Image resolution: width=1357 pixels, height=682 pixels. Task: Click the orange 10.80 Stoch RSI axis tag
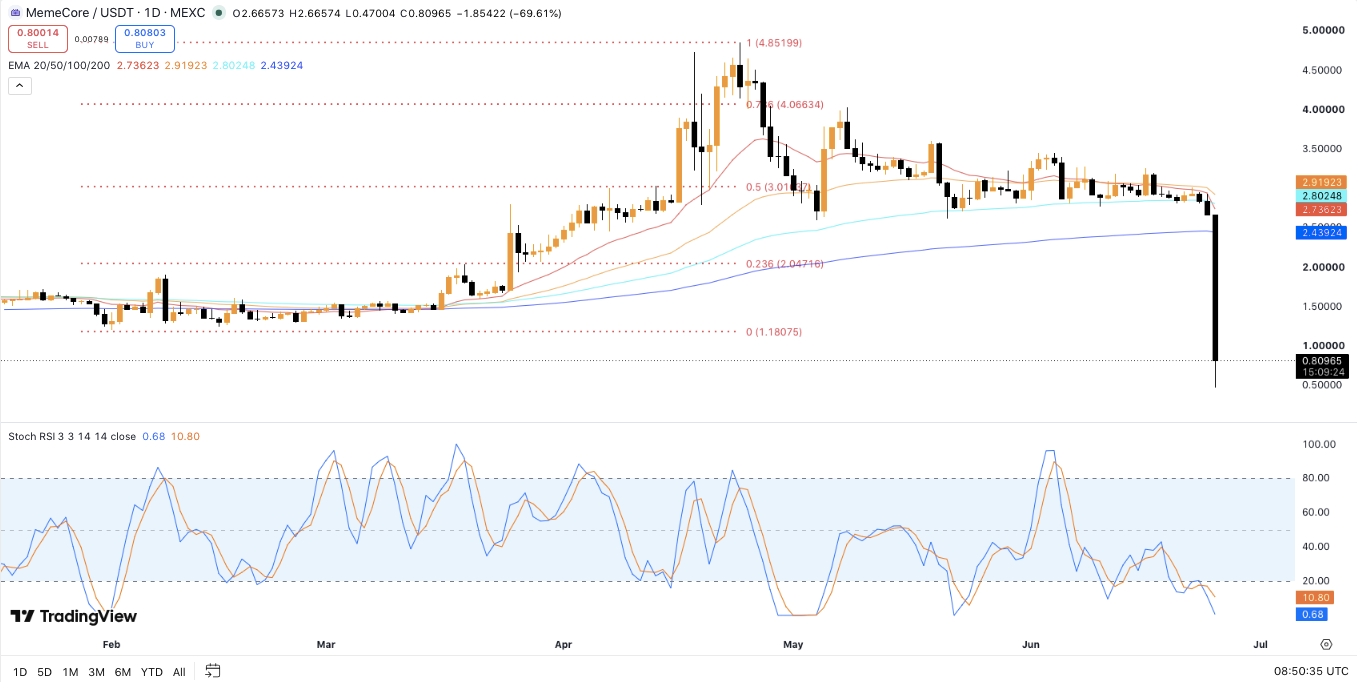coord(1315,597)
